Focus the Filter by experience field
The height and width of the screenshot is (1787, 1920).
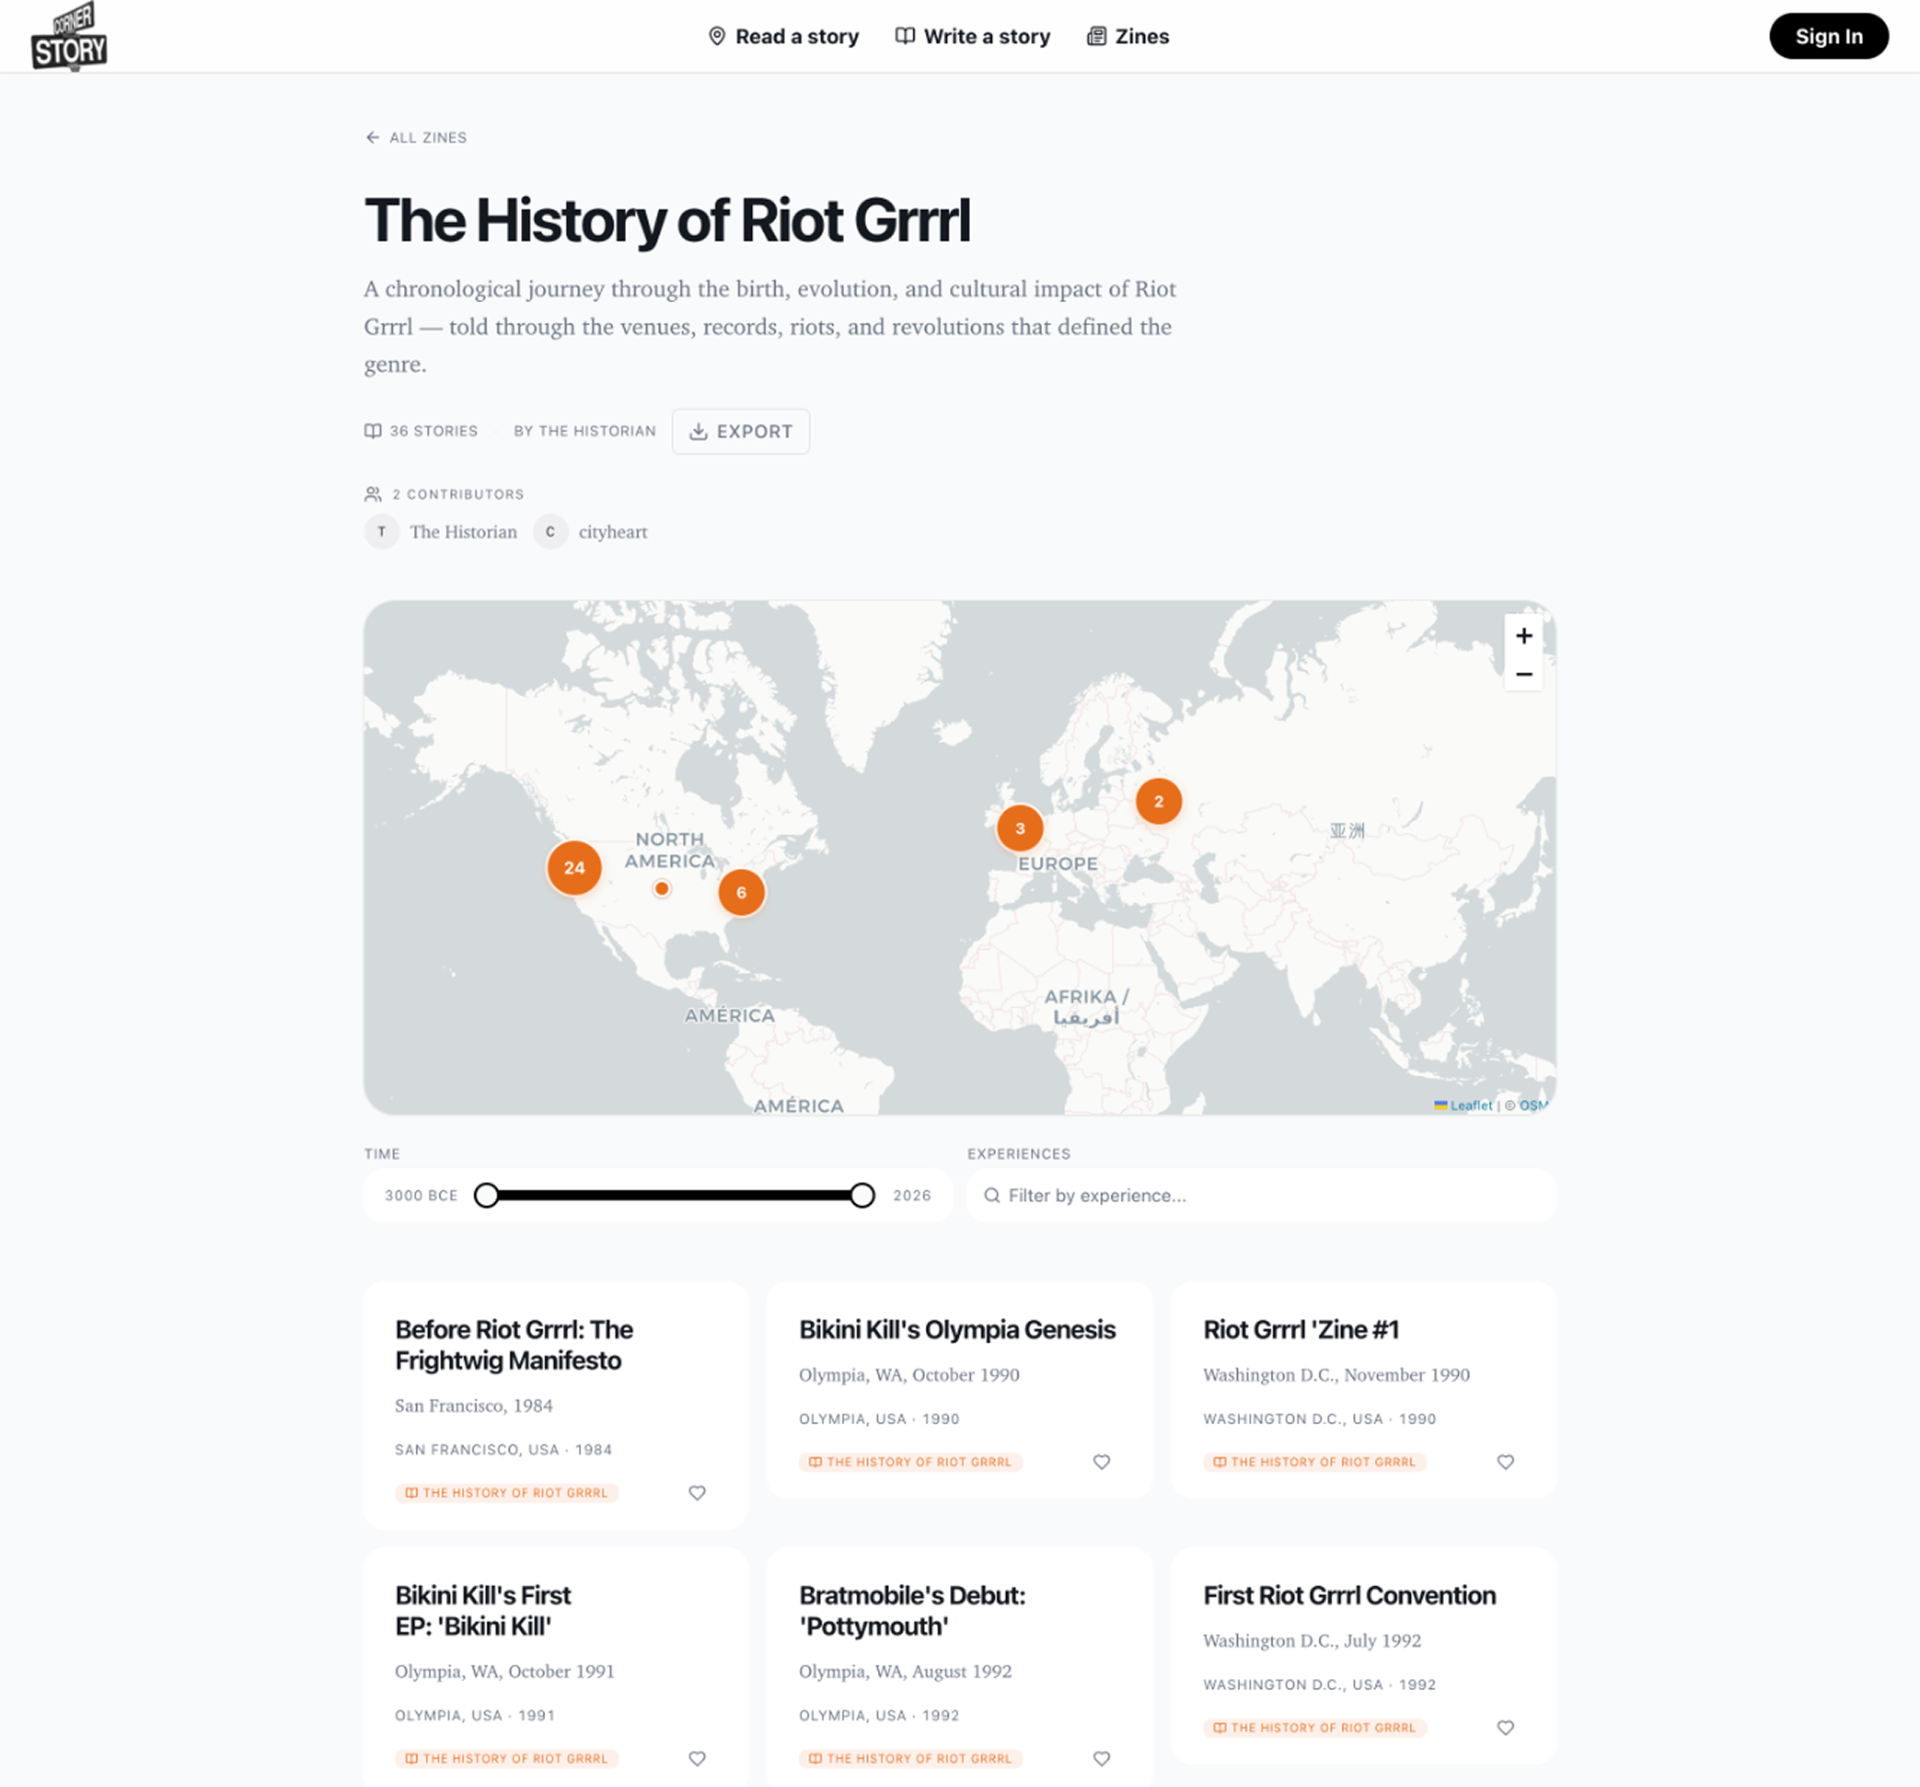click(x=1261, y=1195)
